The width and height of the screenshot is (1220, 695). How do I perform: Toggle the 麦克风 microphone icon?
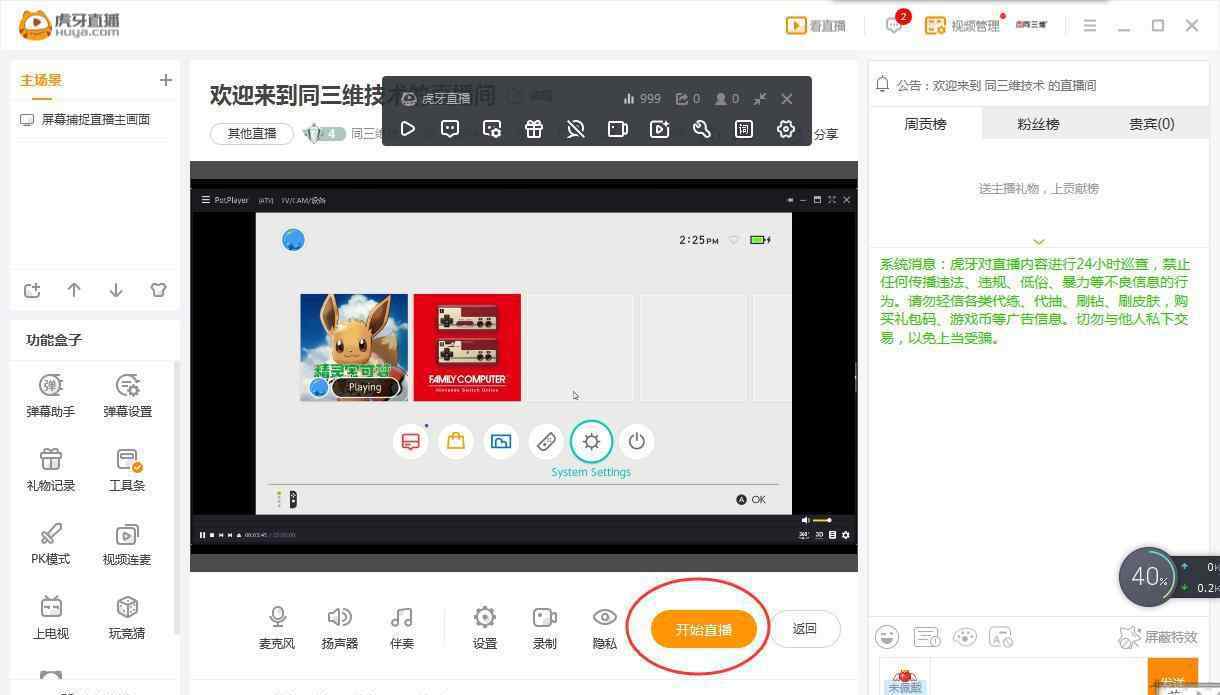point(277,618)
